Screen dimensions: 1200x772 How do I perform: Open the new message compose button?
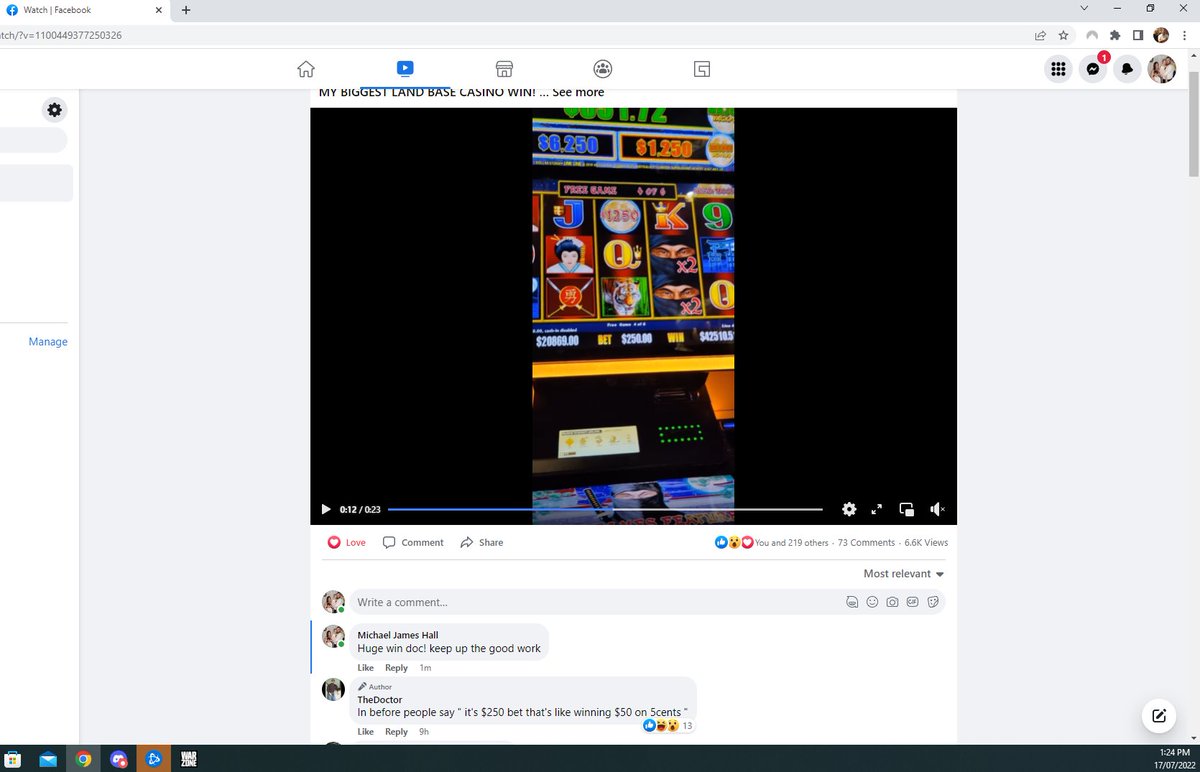[1158, 715]
